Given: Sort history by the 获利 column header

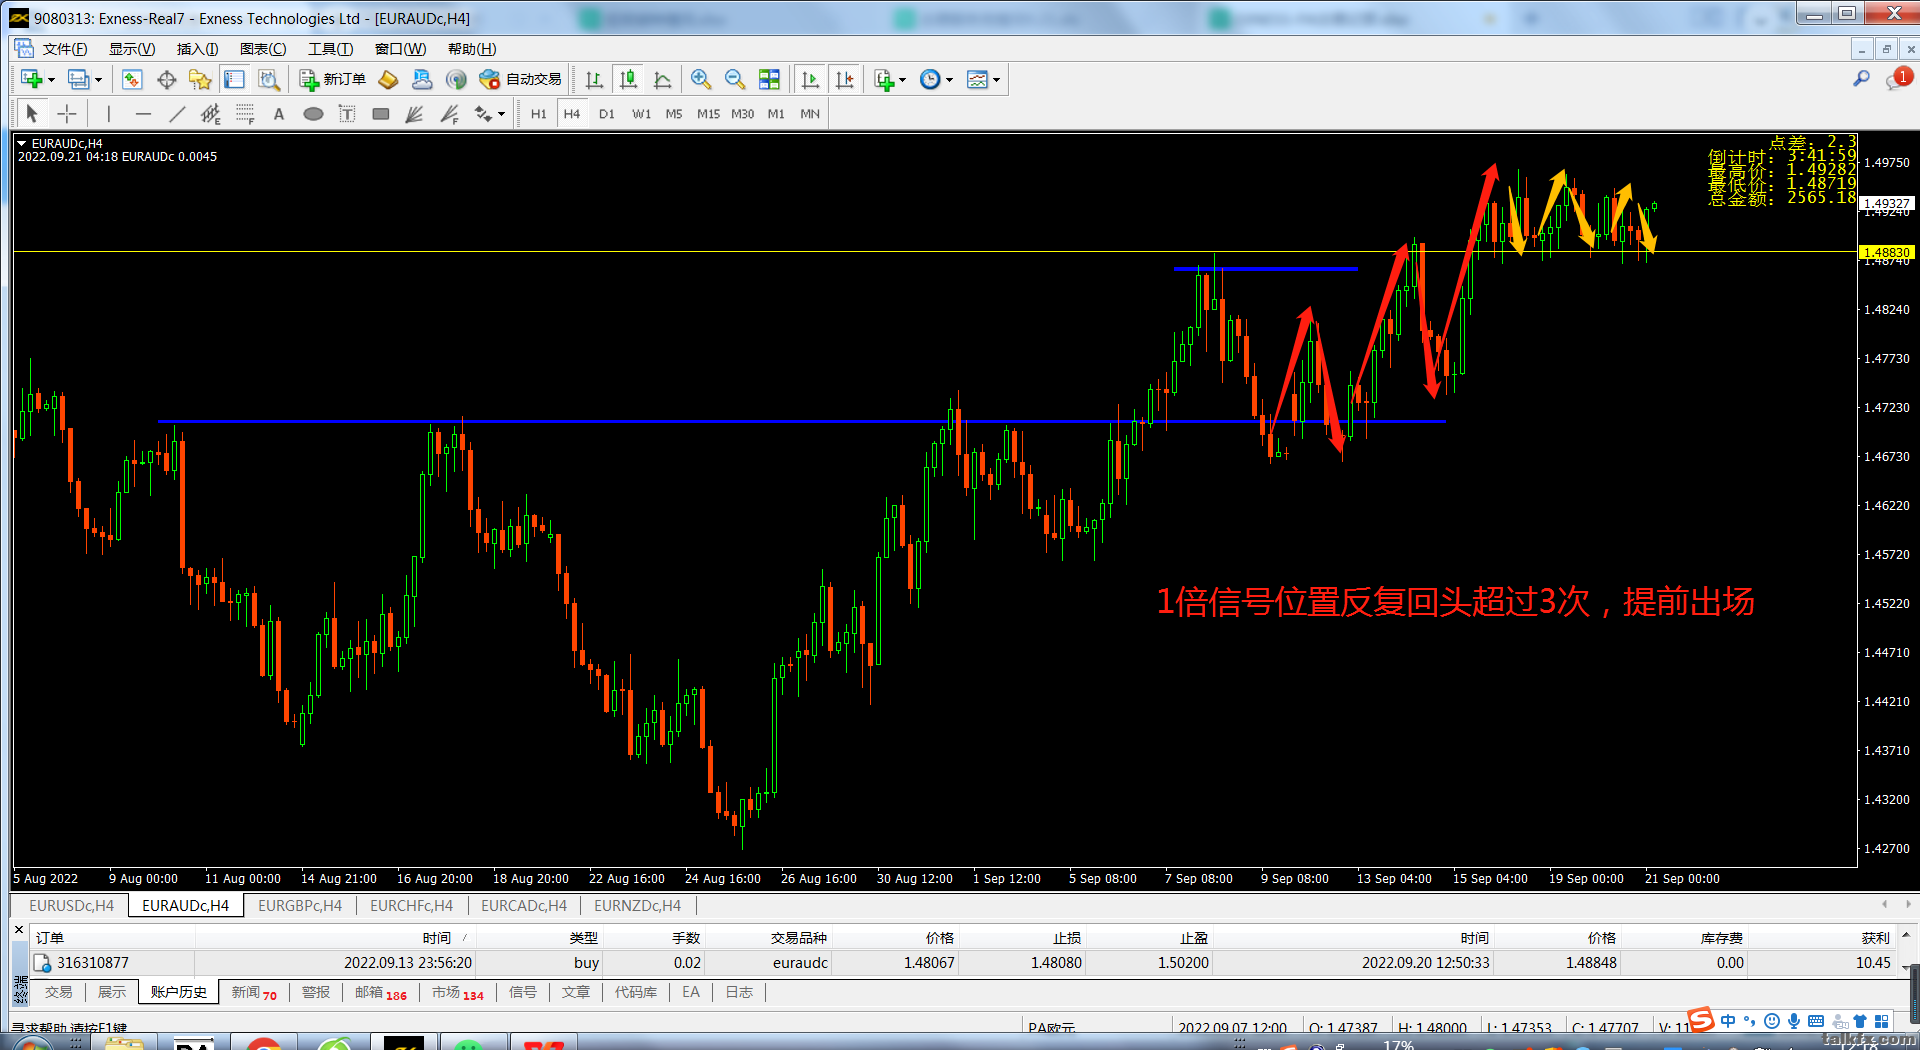Looking at the screenshot, I should (x=1875, y=937).
